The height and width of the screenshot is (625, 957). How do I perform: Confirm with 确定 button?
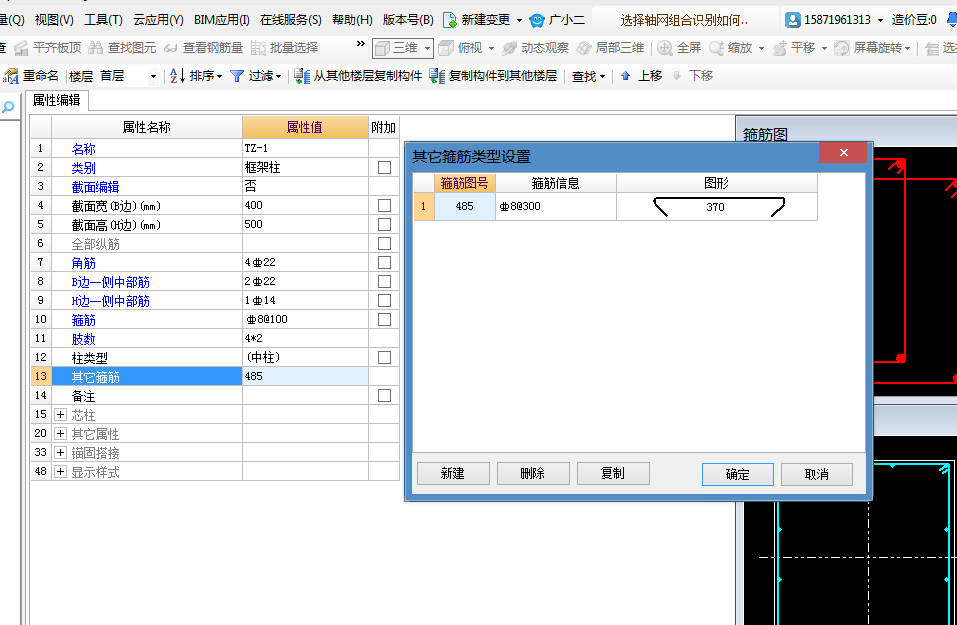click(737, 474)
